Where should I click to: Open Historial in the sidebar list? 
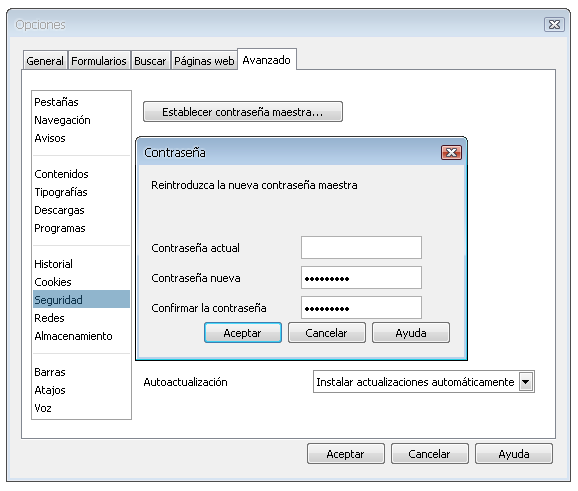81,264
